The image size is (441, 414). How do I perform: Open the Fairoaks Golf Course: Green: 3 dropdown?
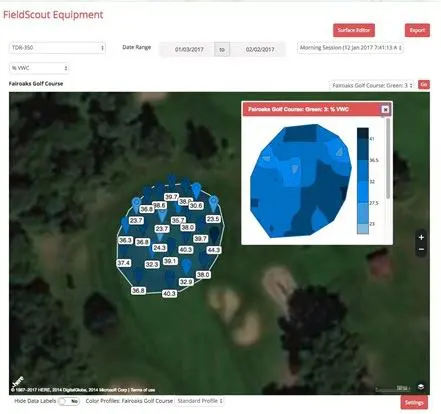[x=371, y=85]
